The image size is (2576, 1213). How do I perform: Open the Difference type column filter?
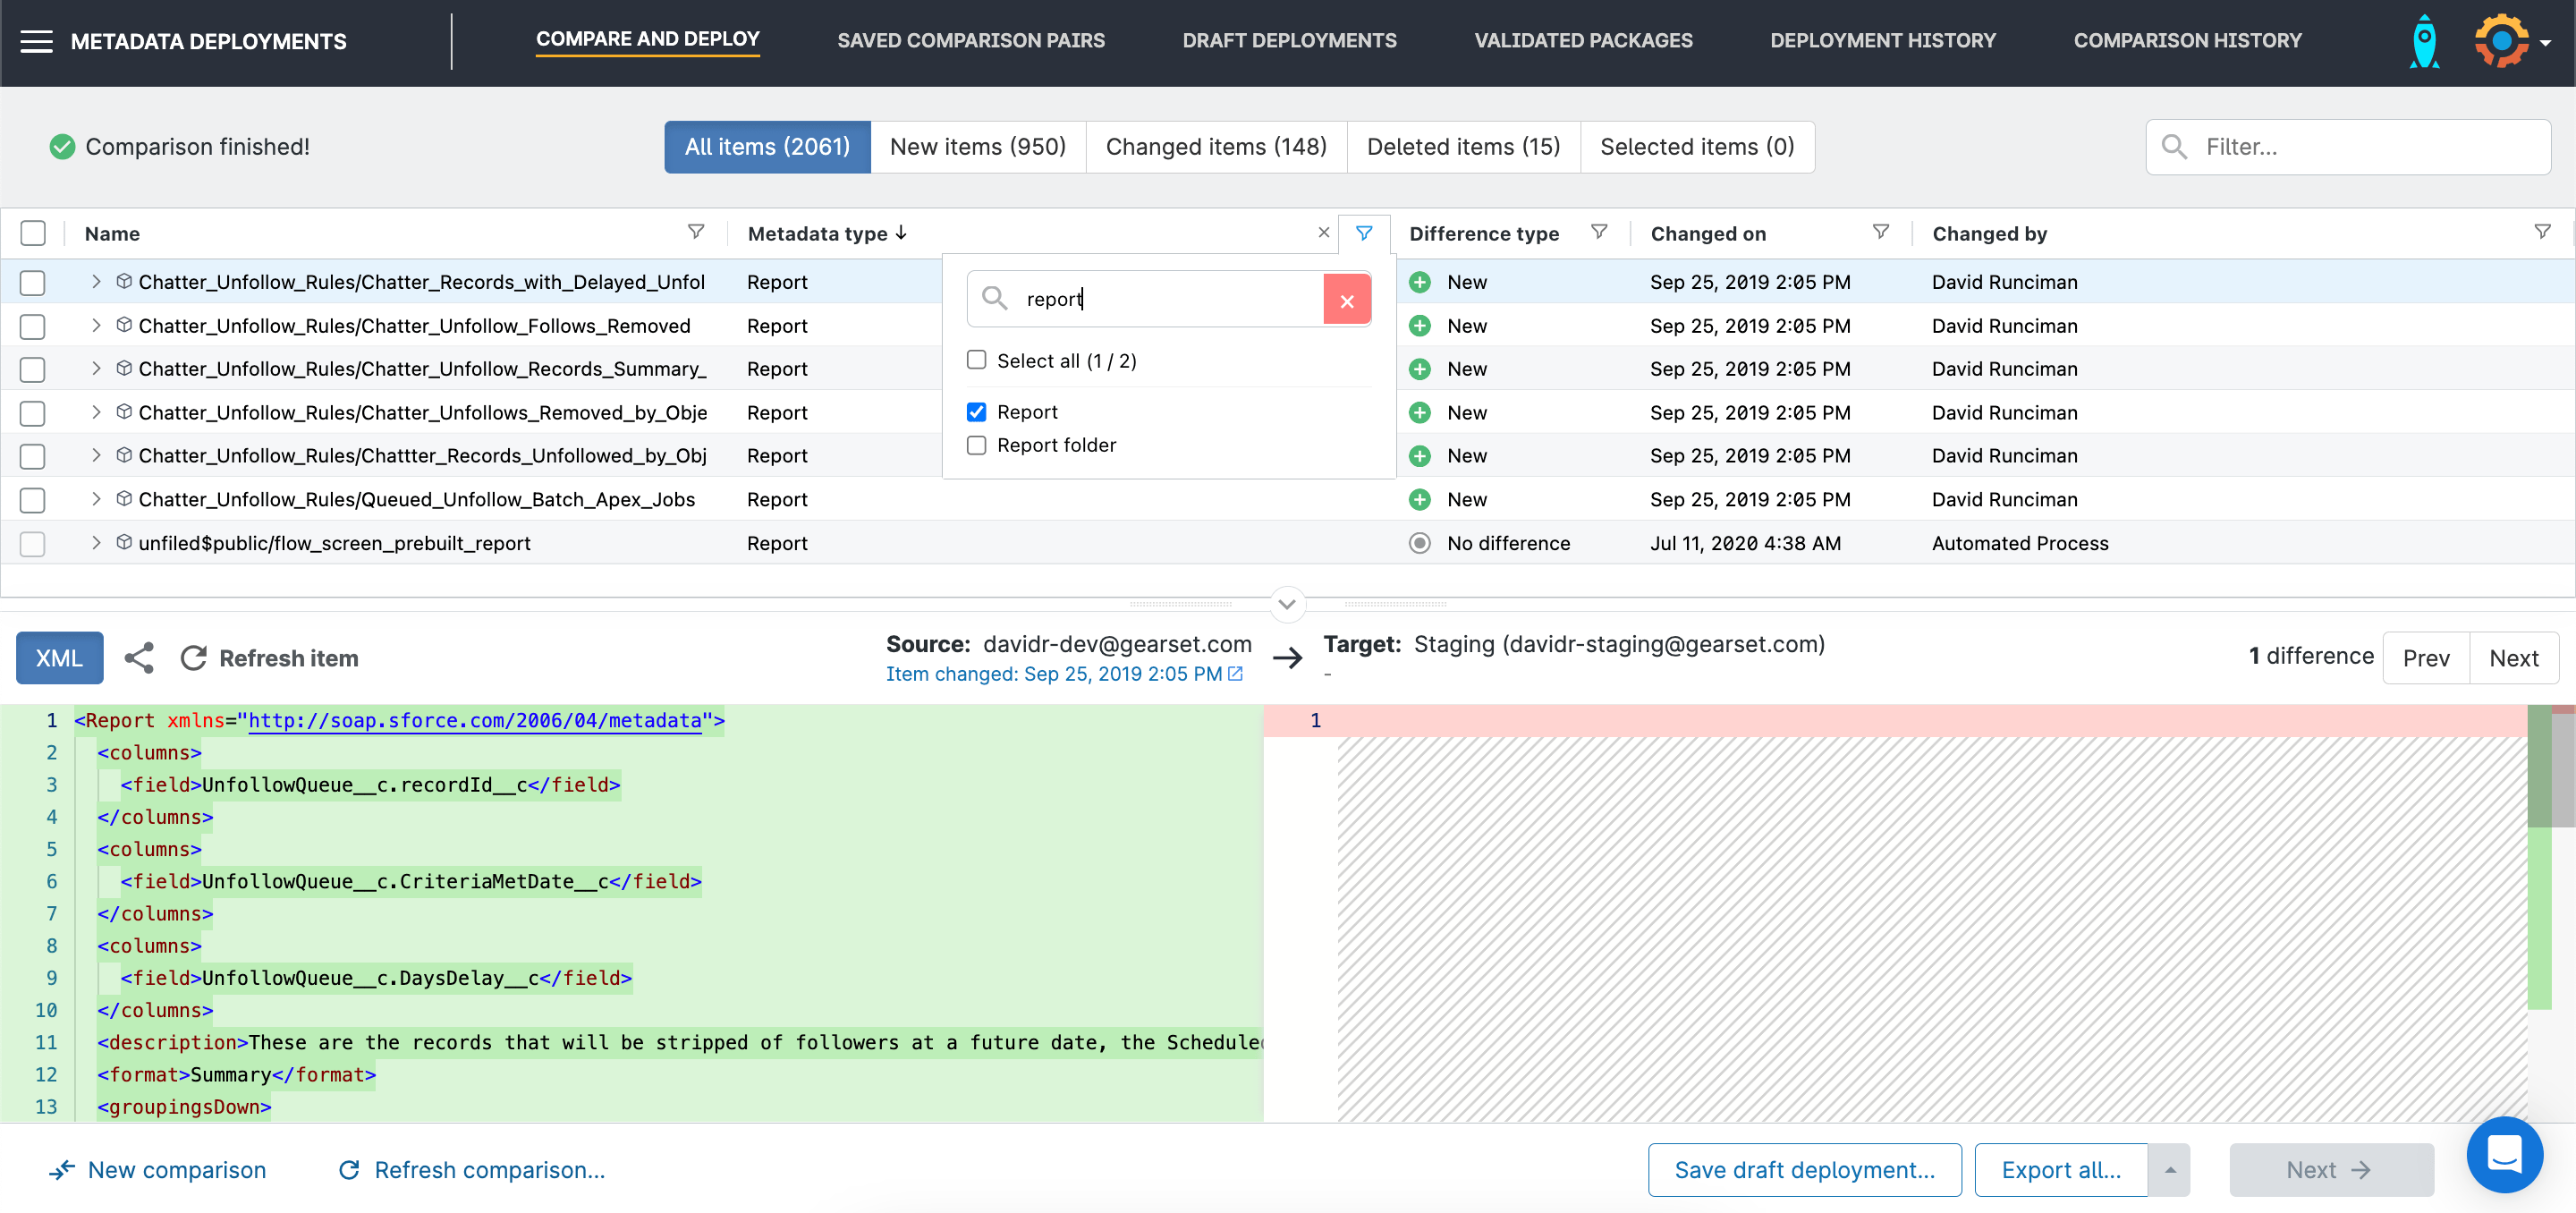click(1599, 231)
